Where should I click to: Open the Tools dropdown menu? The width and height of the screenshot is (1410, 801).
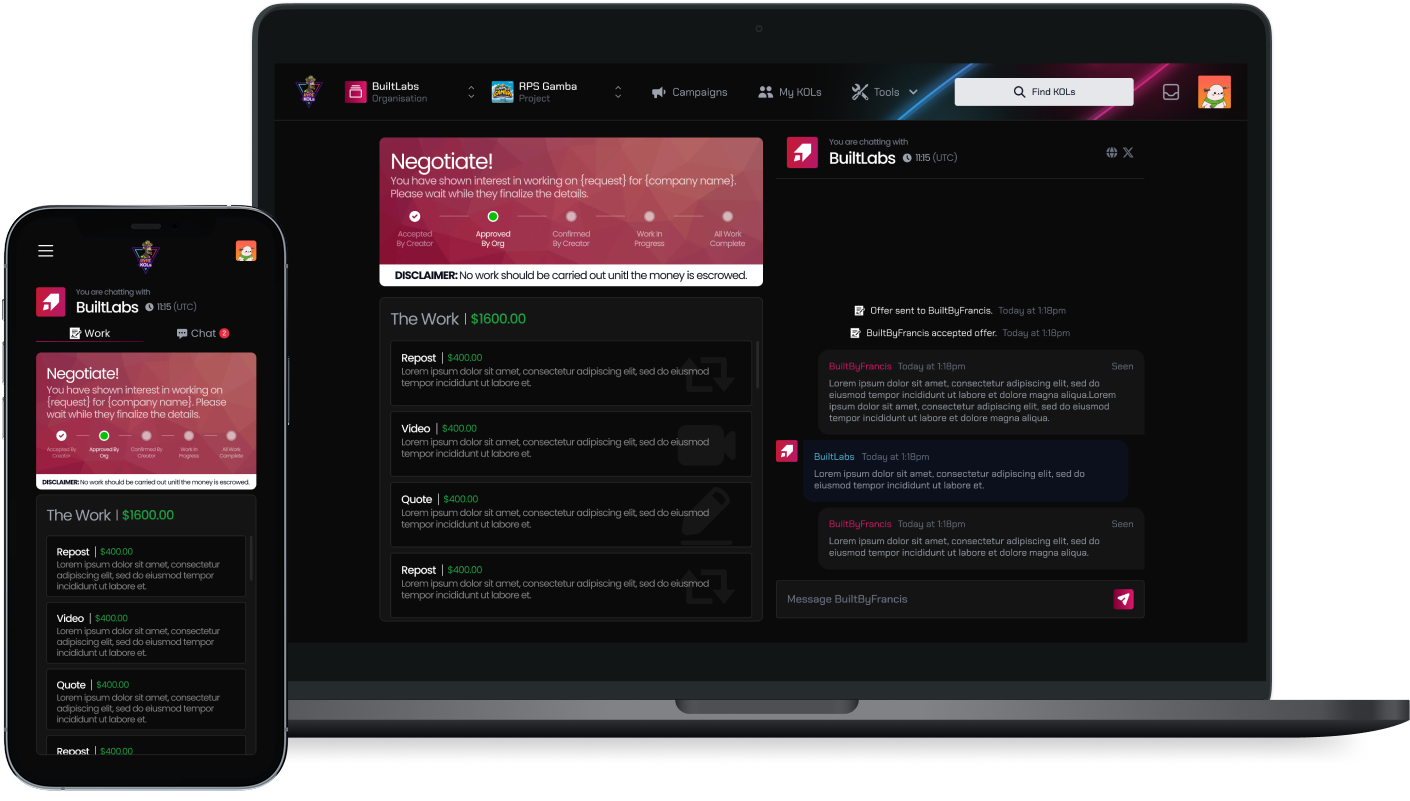[885, 92]
